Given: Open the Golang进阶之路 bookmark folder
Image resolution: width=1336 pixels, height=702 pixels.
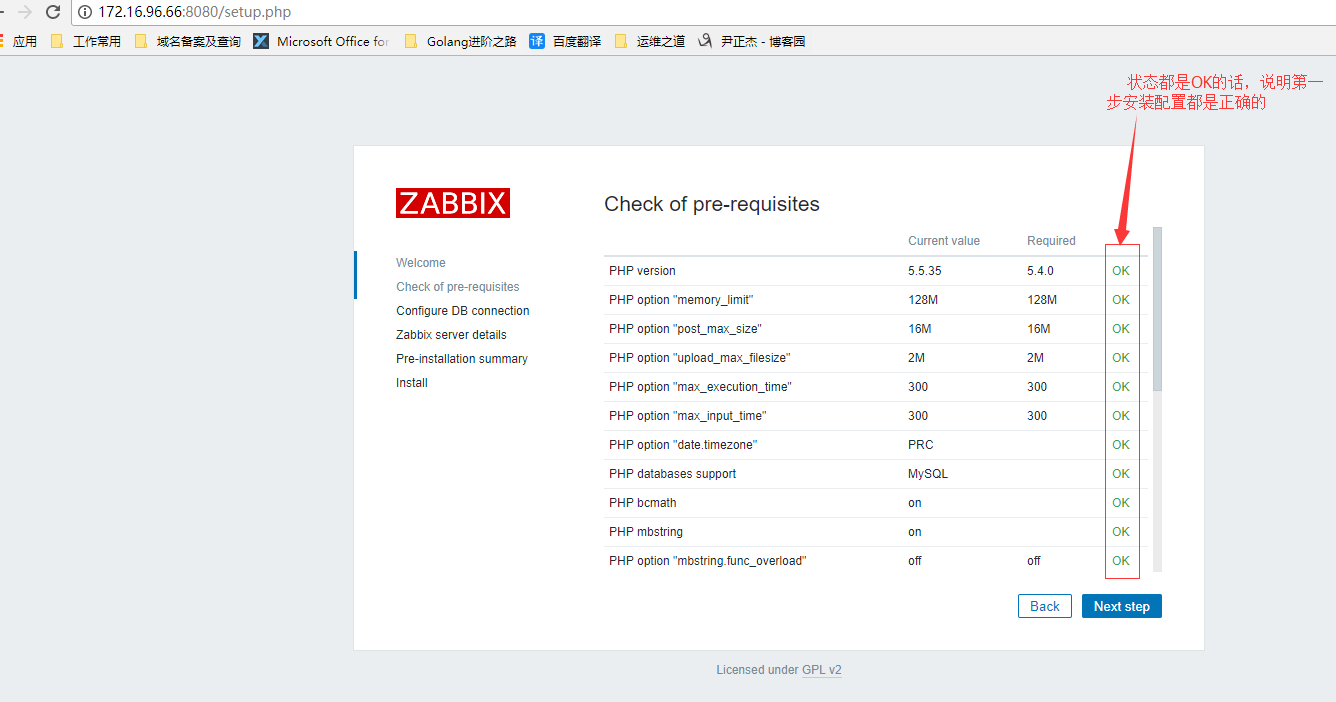Looking at the screenshot, I should [460, 41].
